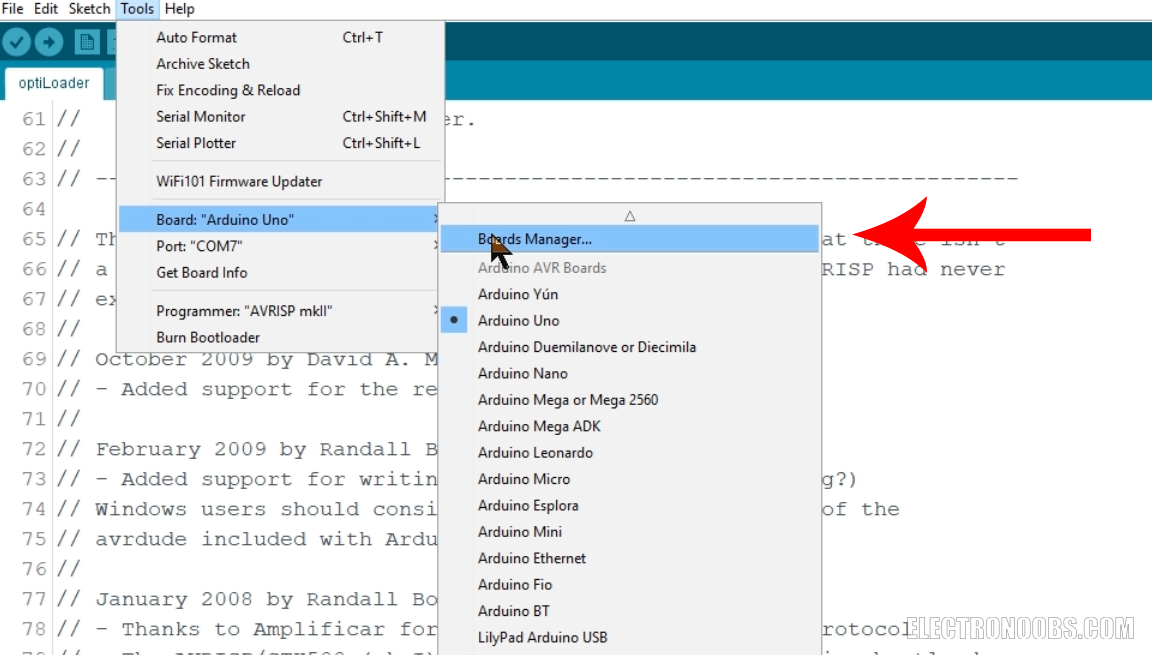Select the Arduino BT board
The height and width of the screenshot is (655, 1152).
(x=630, y=612)
